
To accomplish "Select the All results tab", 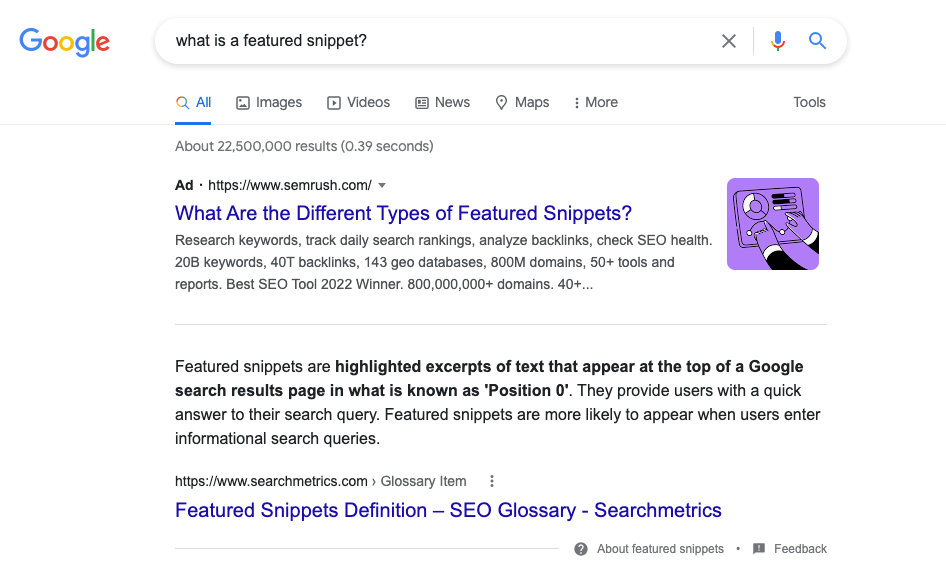I will tap(194, 102).
